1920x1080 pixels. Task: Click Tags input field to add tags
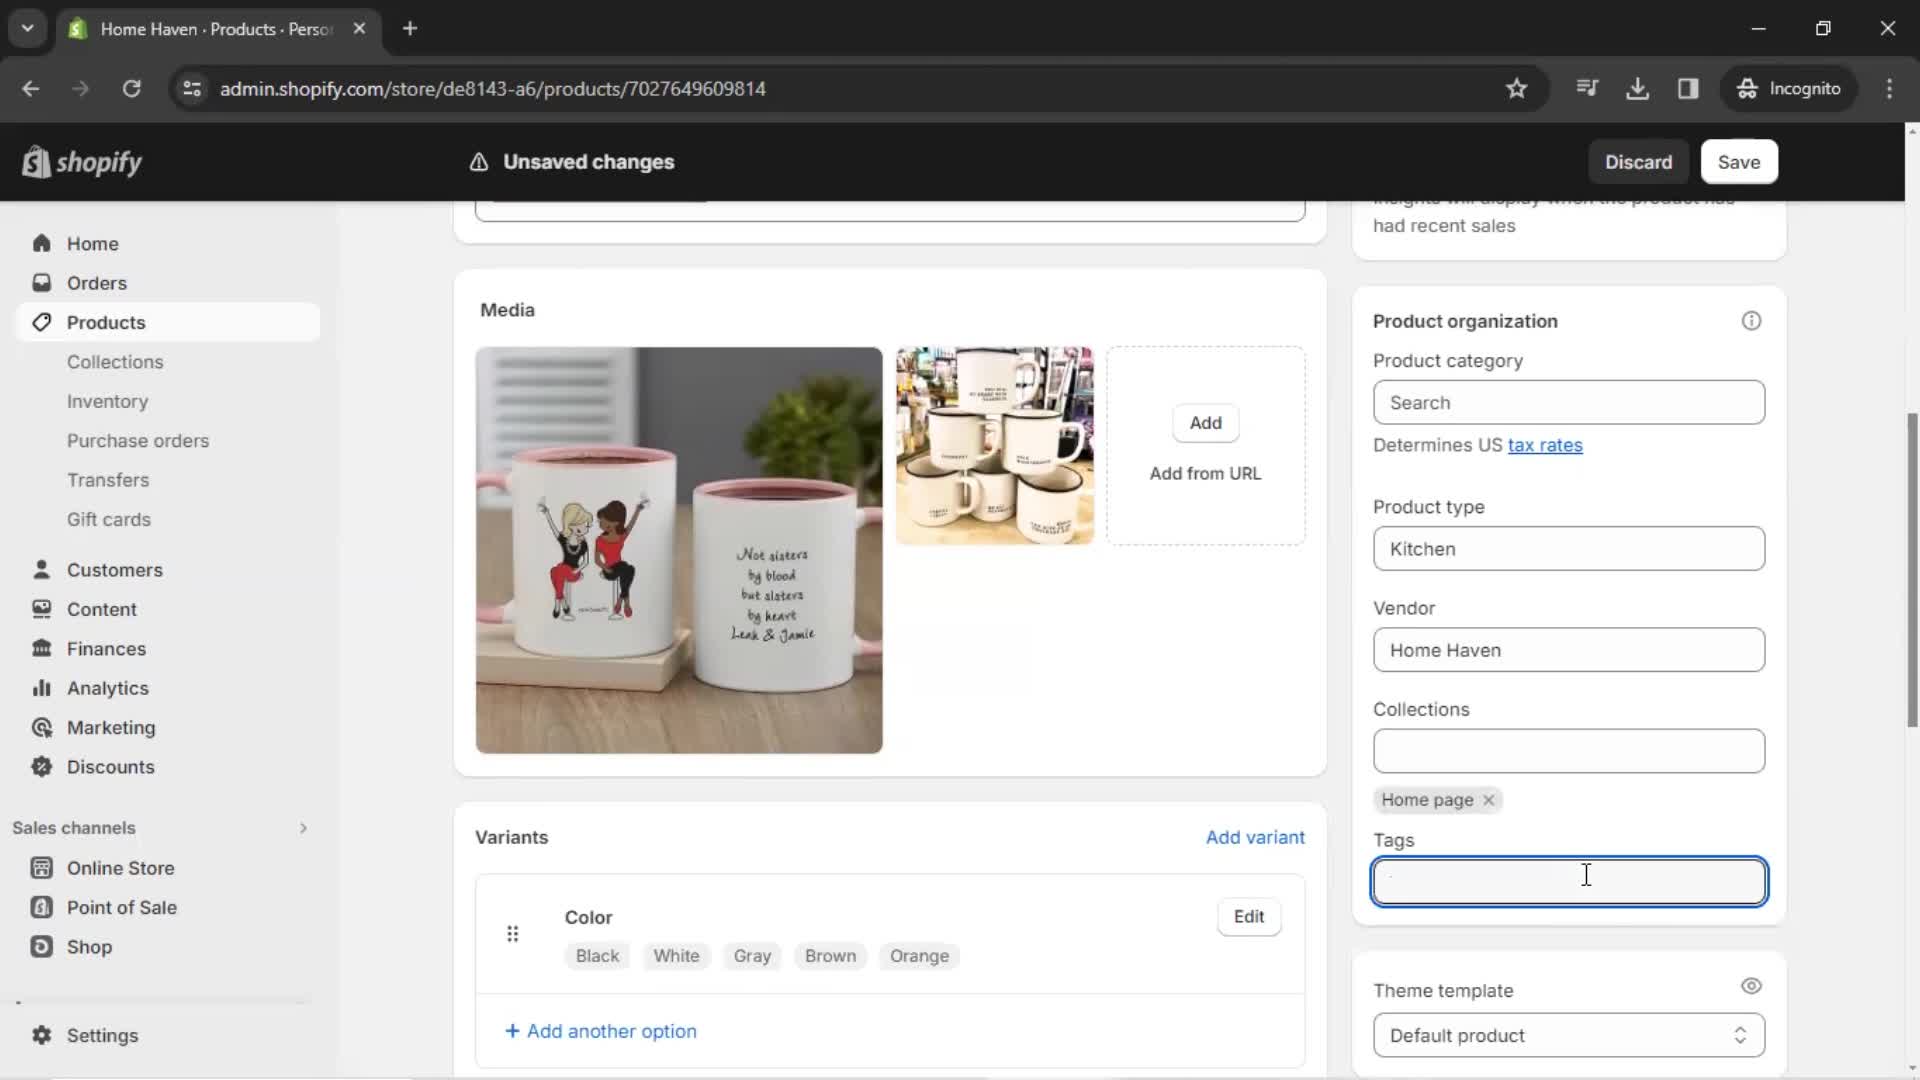pos(1571,881)
